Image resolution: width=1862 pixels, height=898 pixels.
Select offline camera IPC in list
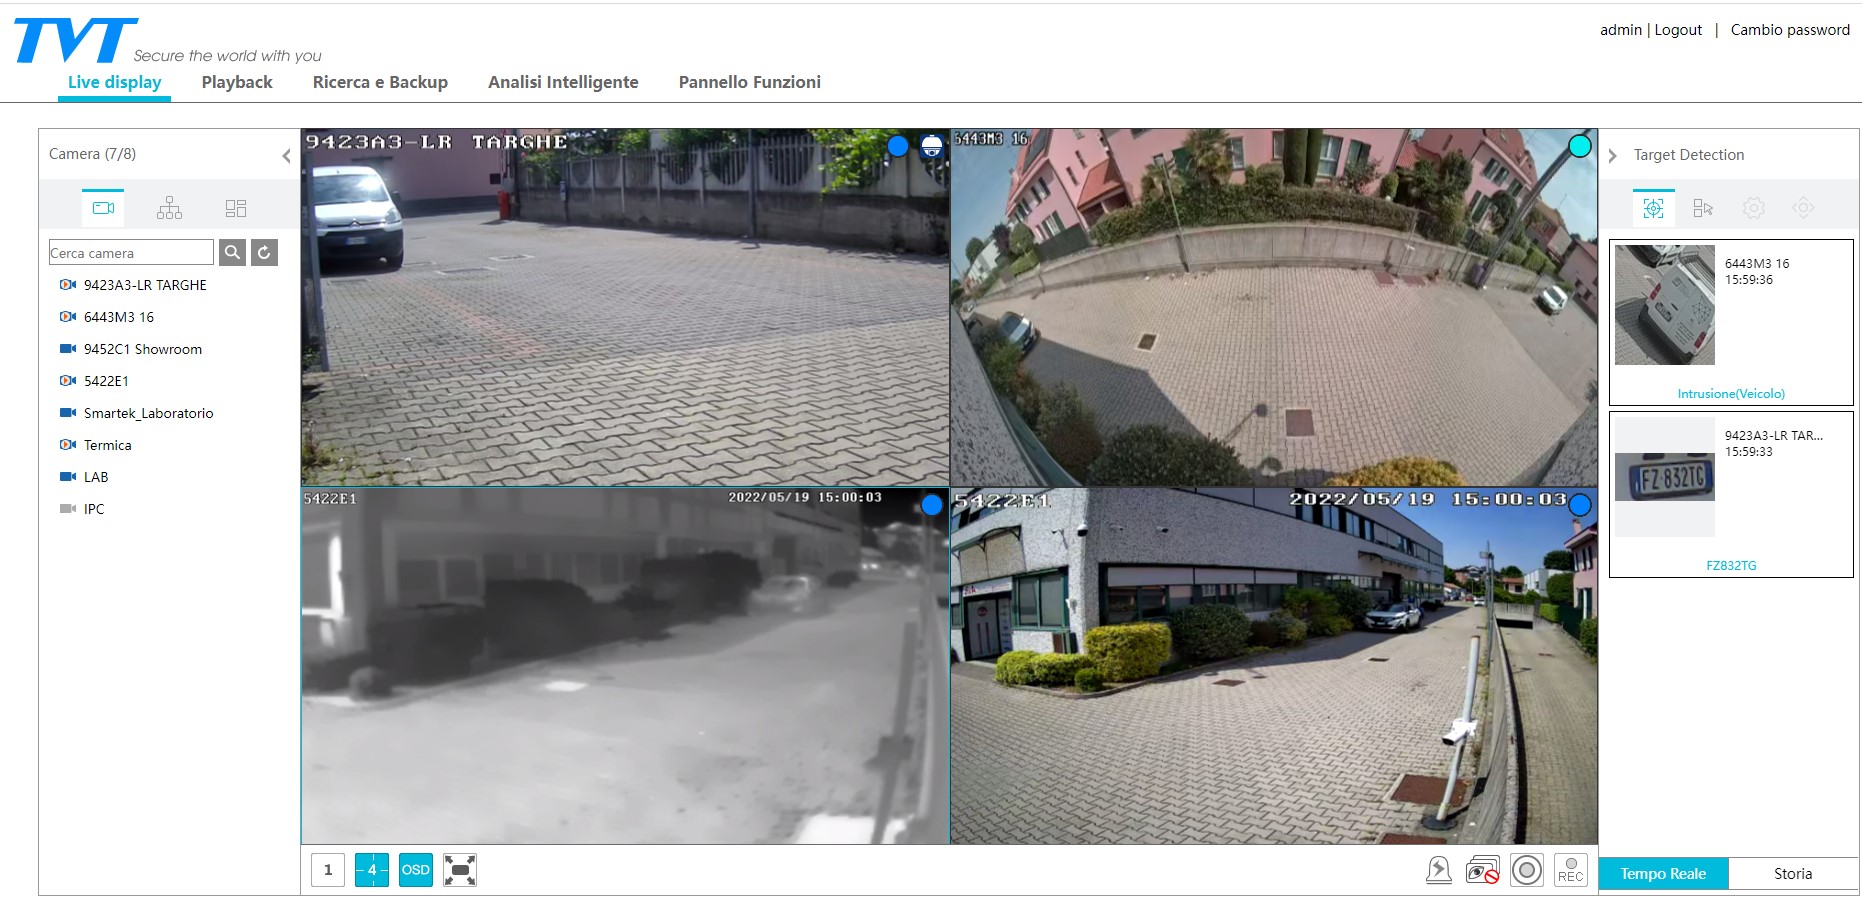pyautogui.click(x=94, y=509)
